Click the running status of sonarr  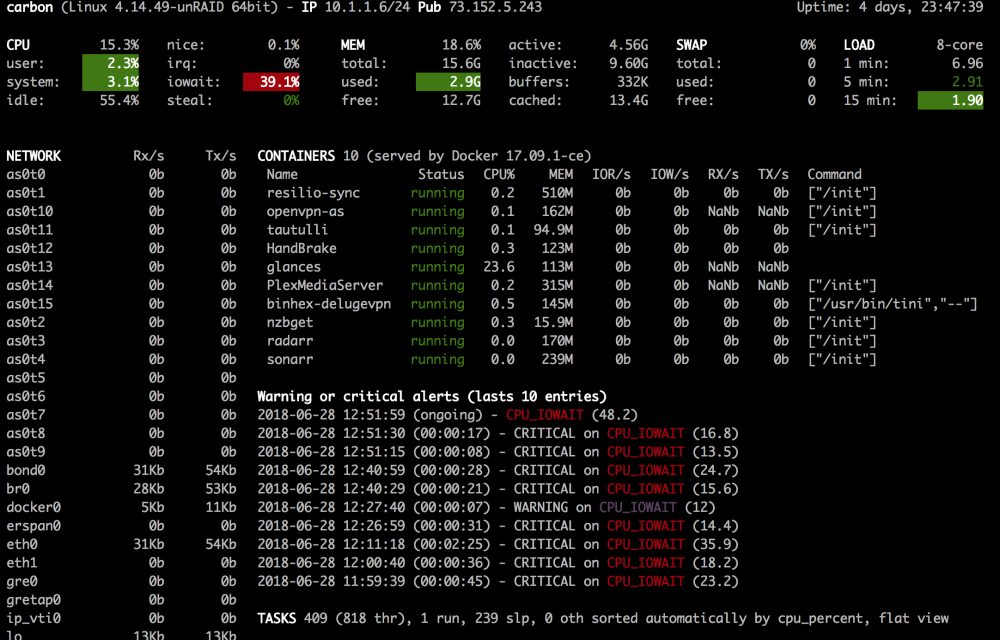pos(437,360)
